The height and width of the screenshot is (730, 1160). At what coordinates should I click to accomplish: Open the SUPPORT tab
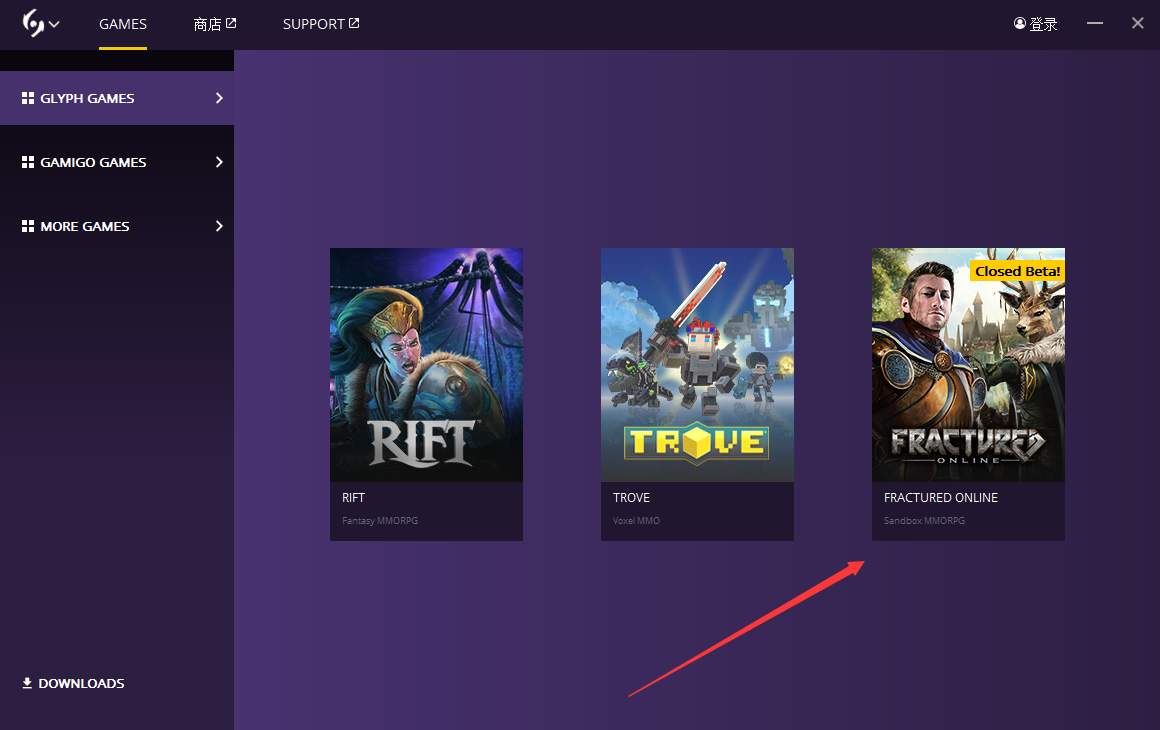coord(314,24)
